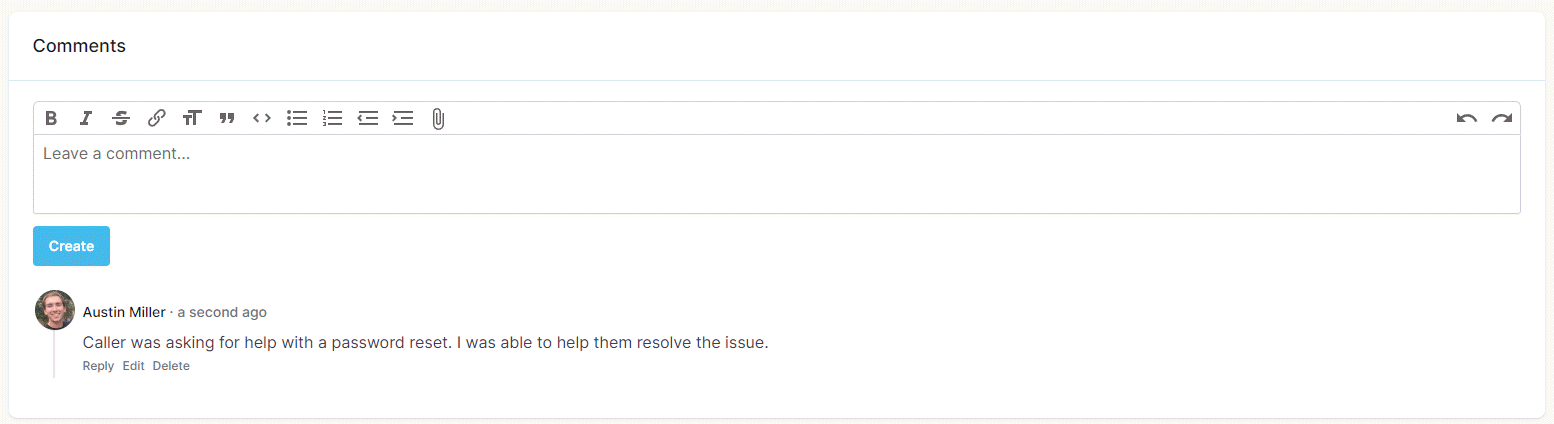Viewport: 1554px width, 424px height.
Task: Start a numbered list
Action: [x=332, y=118]
